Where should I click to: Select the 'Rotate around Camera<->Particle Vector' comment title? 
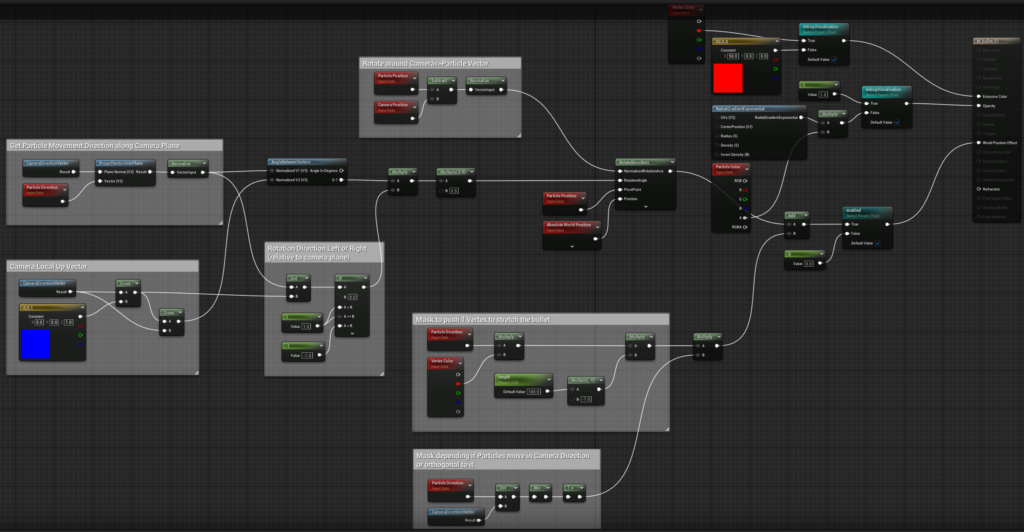[425, 63]
